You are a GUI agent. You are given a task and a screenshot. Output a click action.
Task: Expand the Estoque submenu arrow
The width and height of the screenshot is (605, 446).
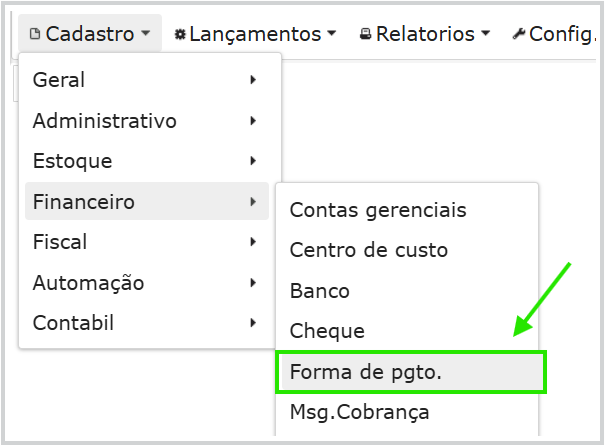(254, 161)
